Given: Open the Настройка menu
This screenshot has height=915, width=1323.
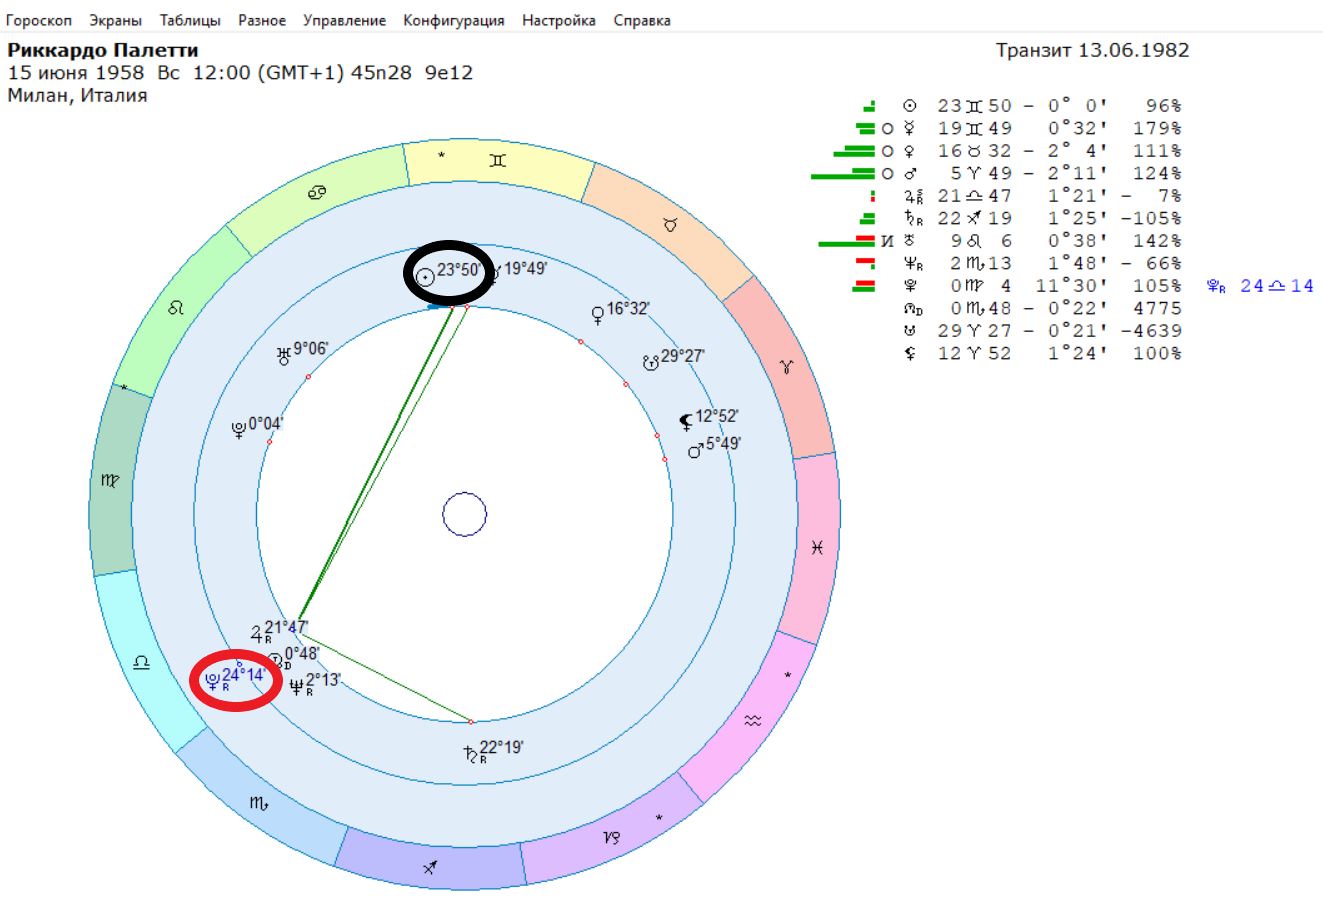Looking at the screenshot, I should pos(558,20).
